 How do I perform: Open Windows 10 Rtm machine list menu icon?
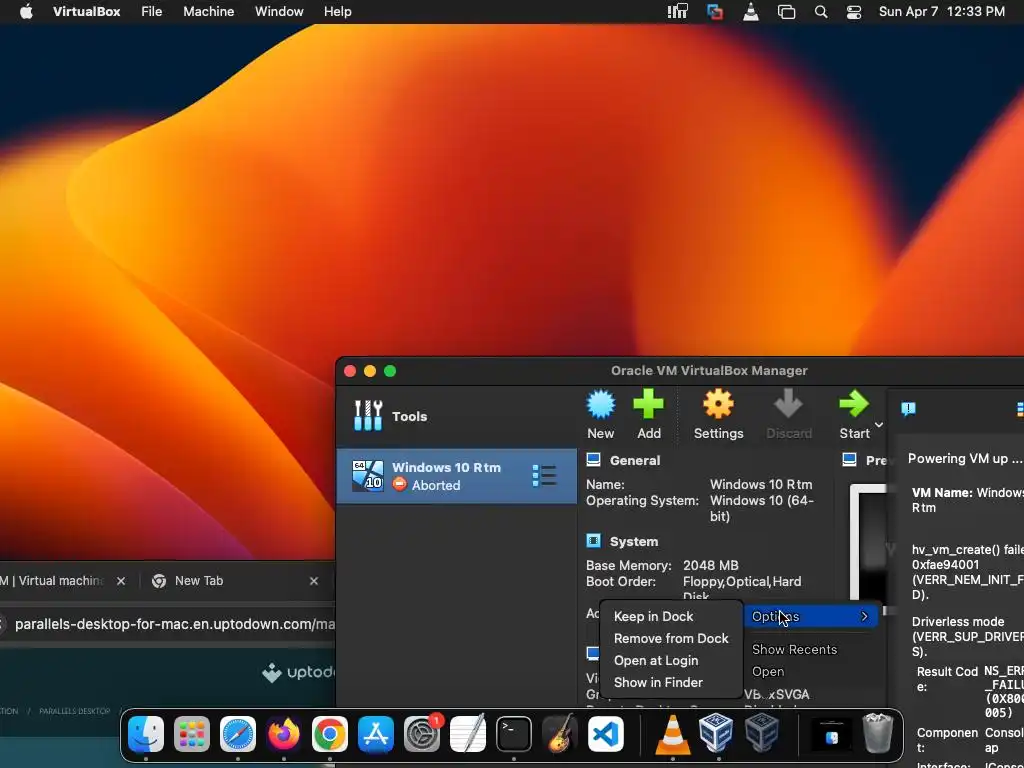click(544, 475)
